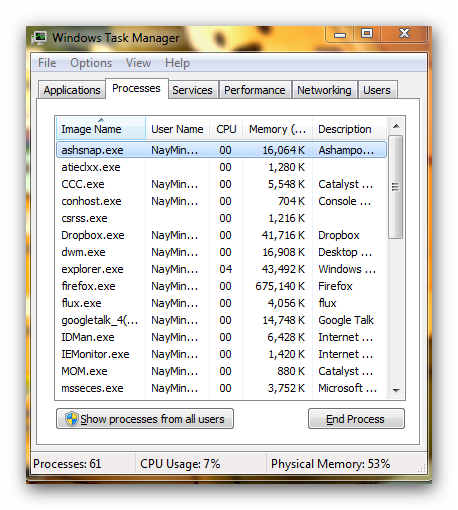Go to the Performance tab
Viewport: 458px width, 510px height.
(255, 90)
